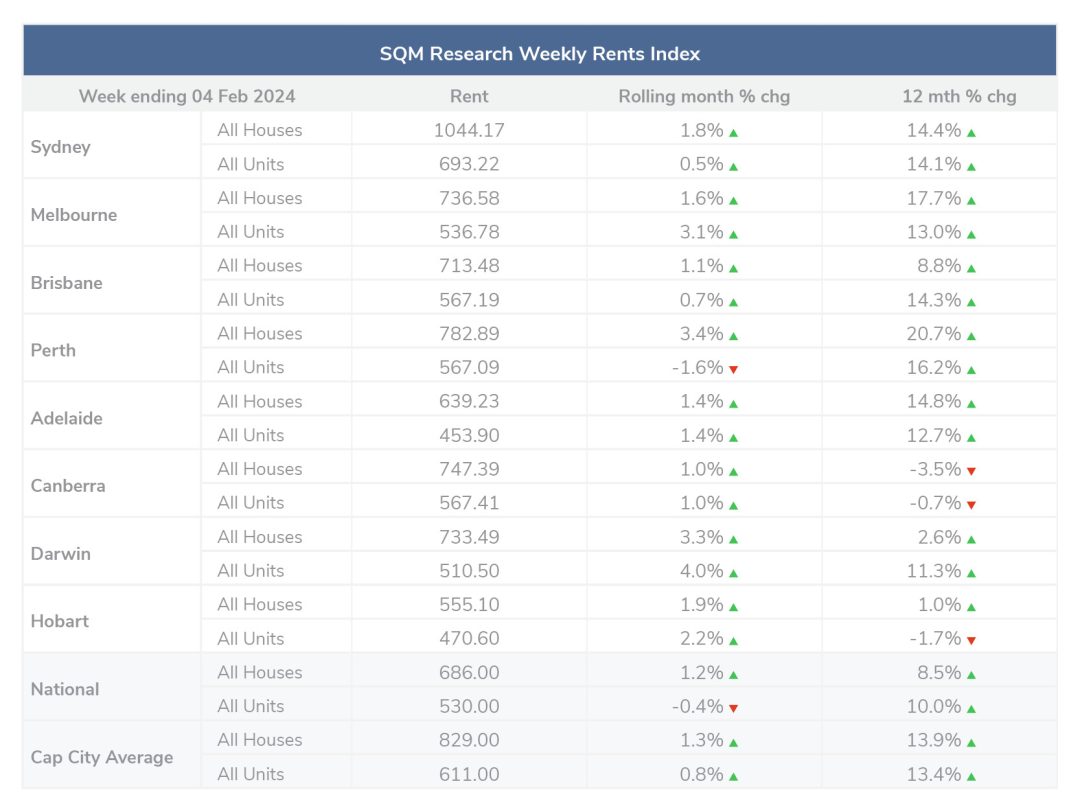Click the green up arrow beside 3.1%

point(734,234)
